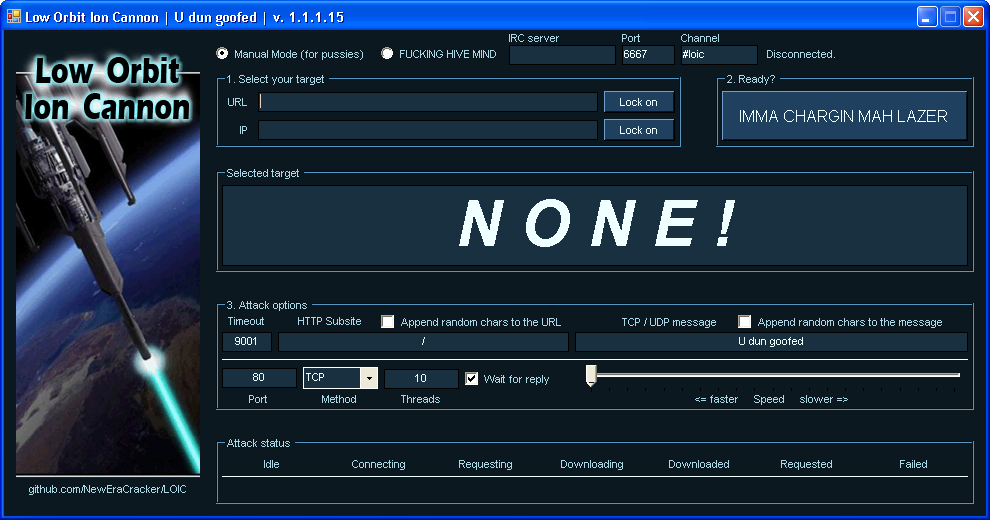Click Lock on button next to IP
This screenshot has width=990, height=520.
638,130
